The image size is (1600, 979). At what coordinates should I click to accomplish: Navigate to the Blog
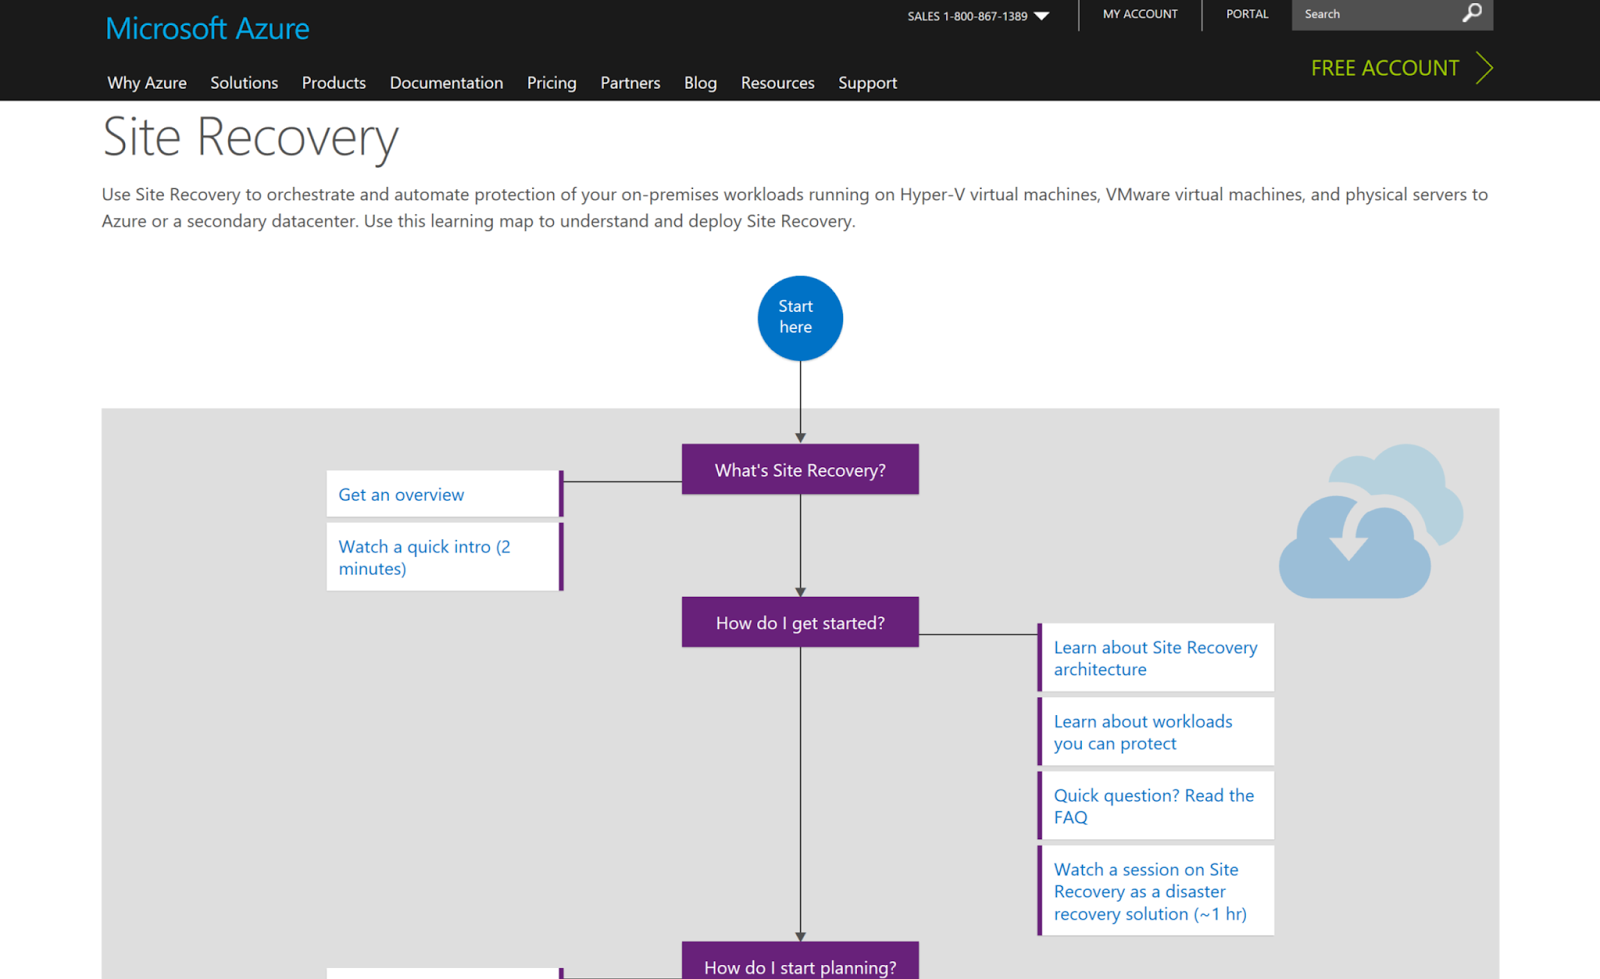click(699, 83)
